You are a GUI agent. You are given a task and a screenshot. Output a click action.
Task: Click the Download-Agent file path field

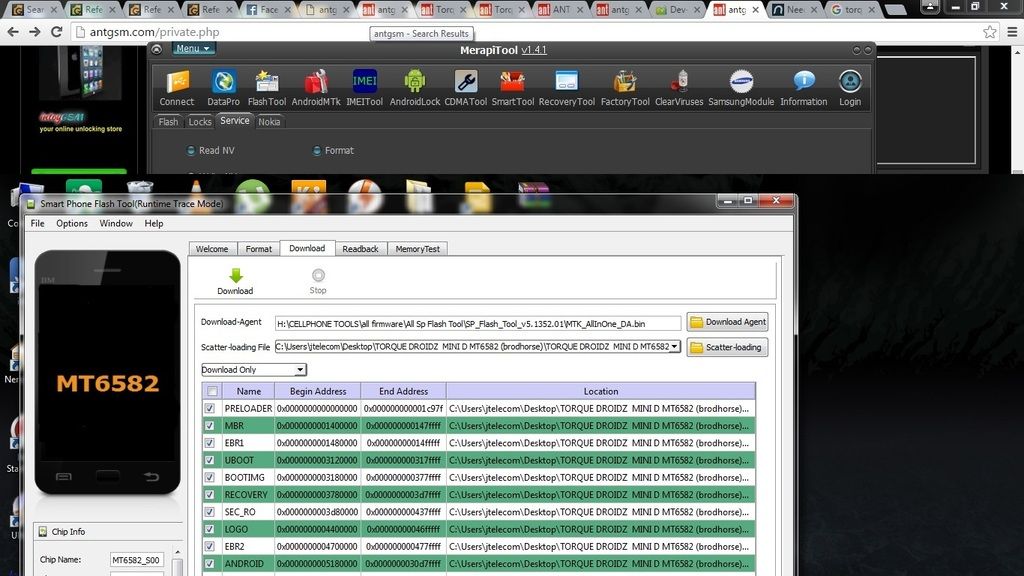point(478,323)
